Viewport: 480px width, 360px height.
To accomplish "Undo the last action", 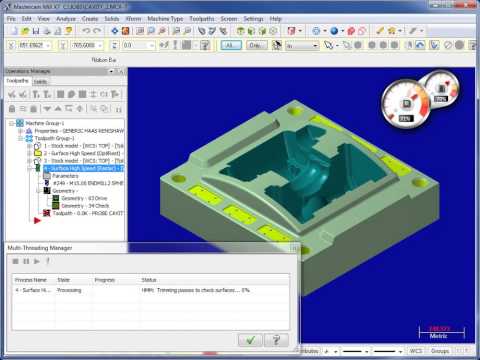I will tap(86, 31).
